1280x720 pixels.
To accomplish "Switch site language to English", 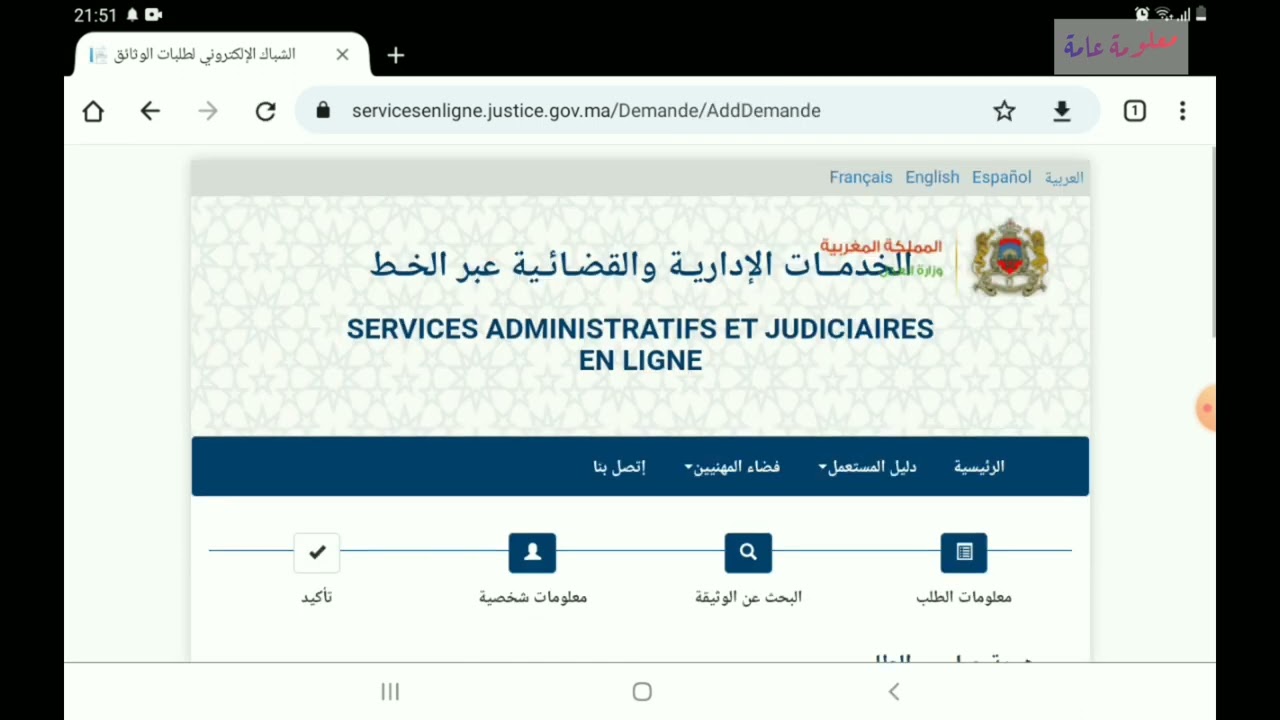I will click(932, 177).
